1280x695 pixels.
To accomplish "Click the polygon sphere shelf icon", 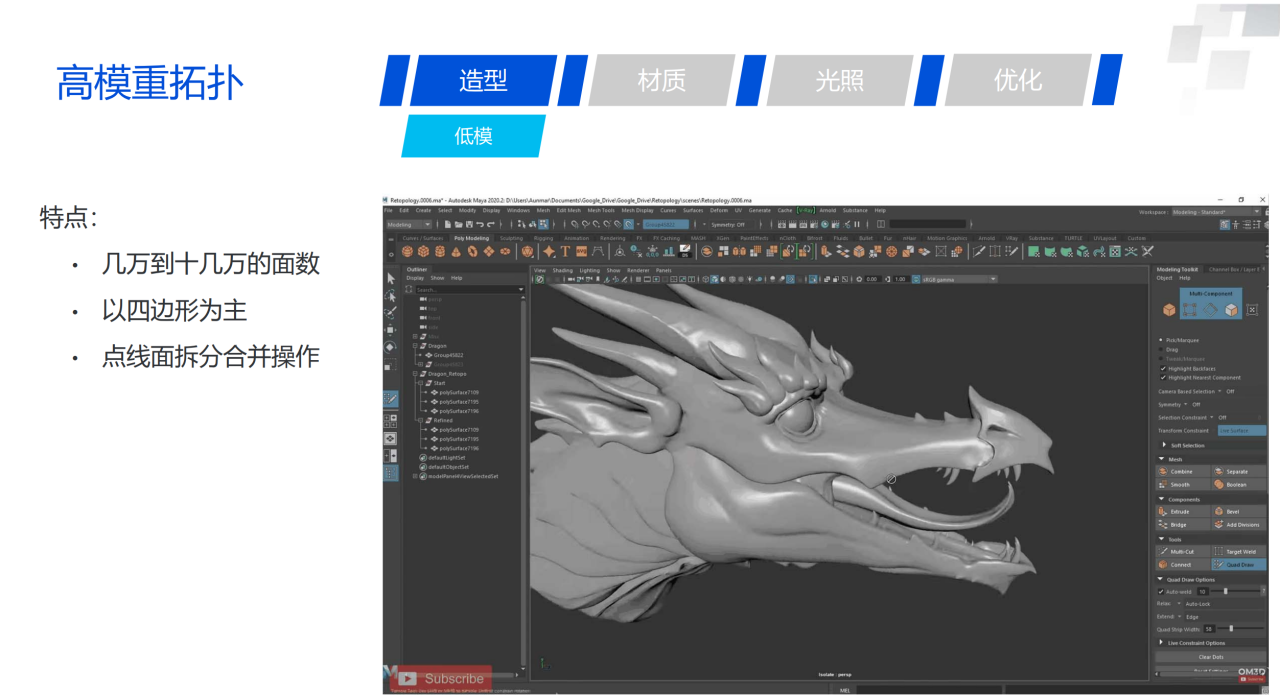I will (x=408, y=252).
